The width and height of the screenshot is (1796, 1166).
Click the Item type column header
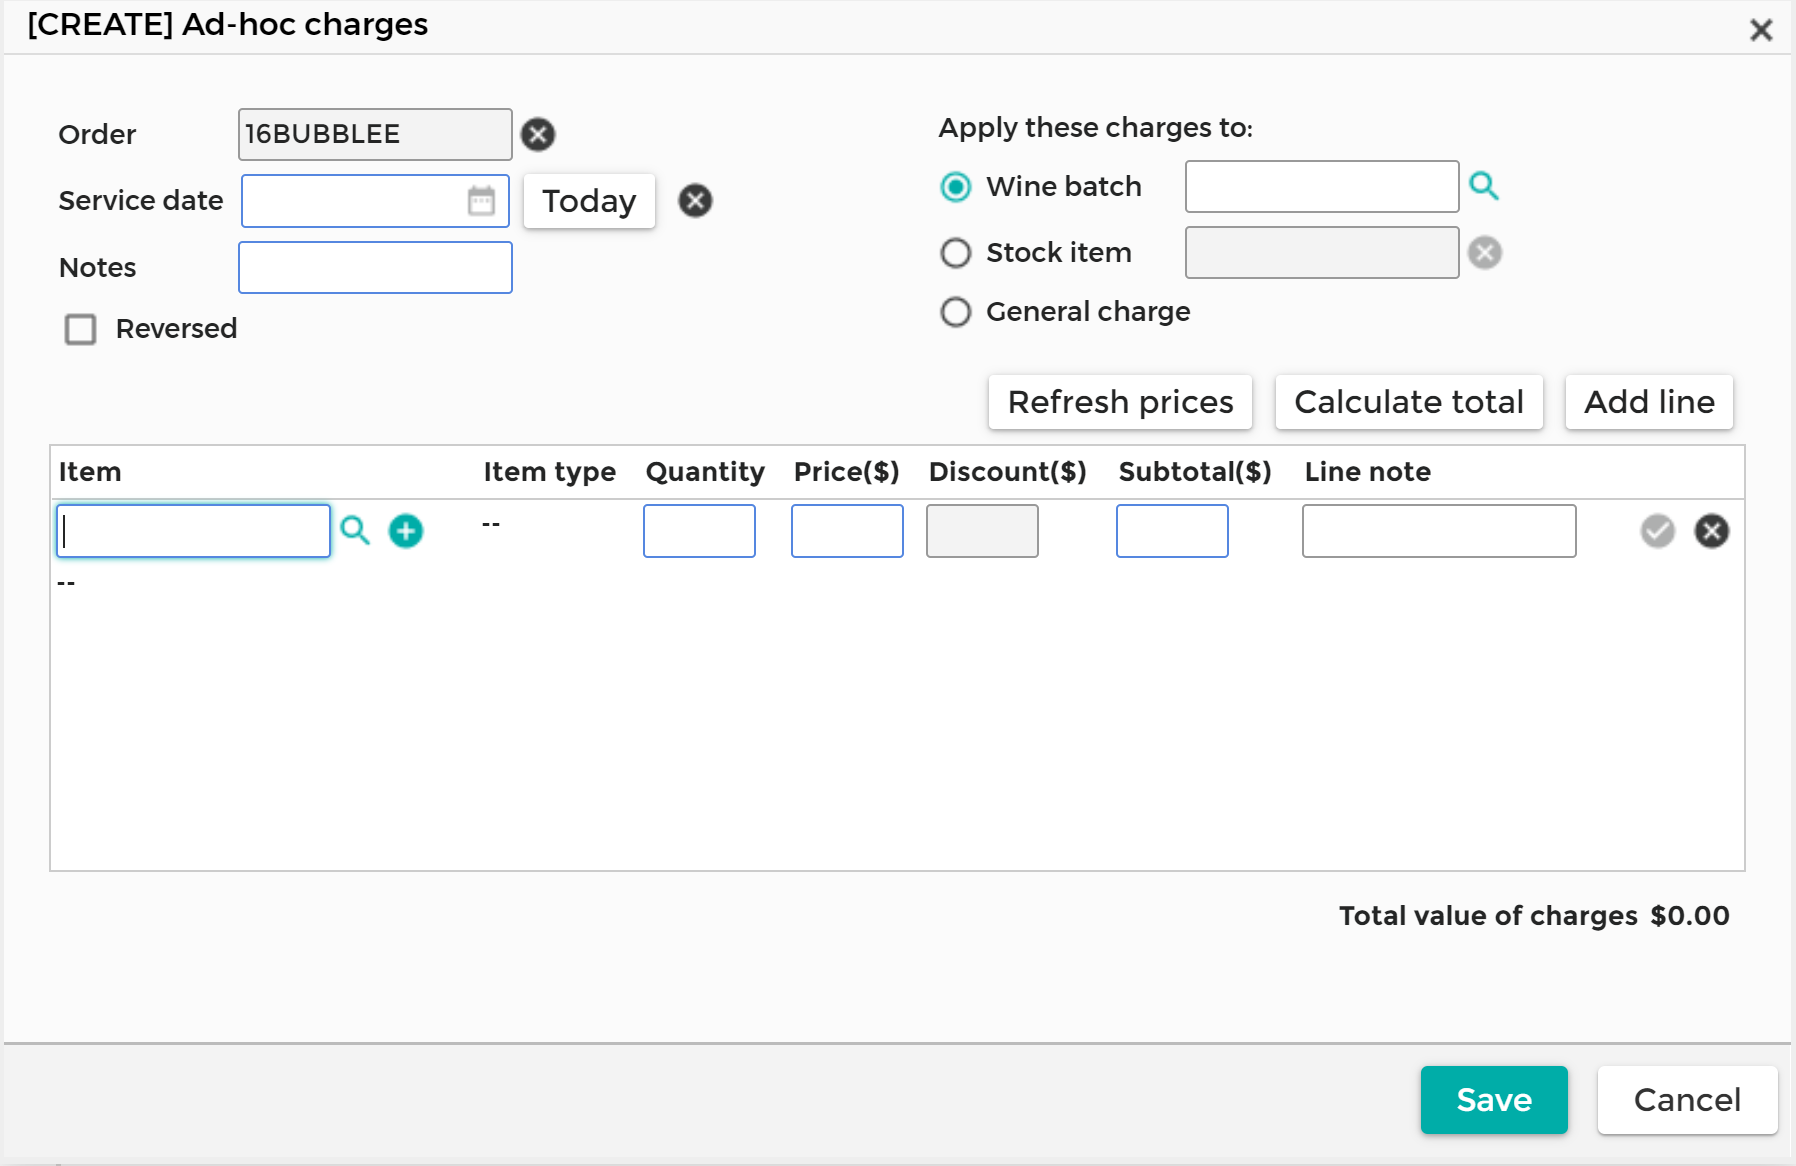(549, 472)
